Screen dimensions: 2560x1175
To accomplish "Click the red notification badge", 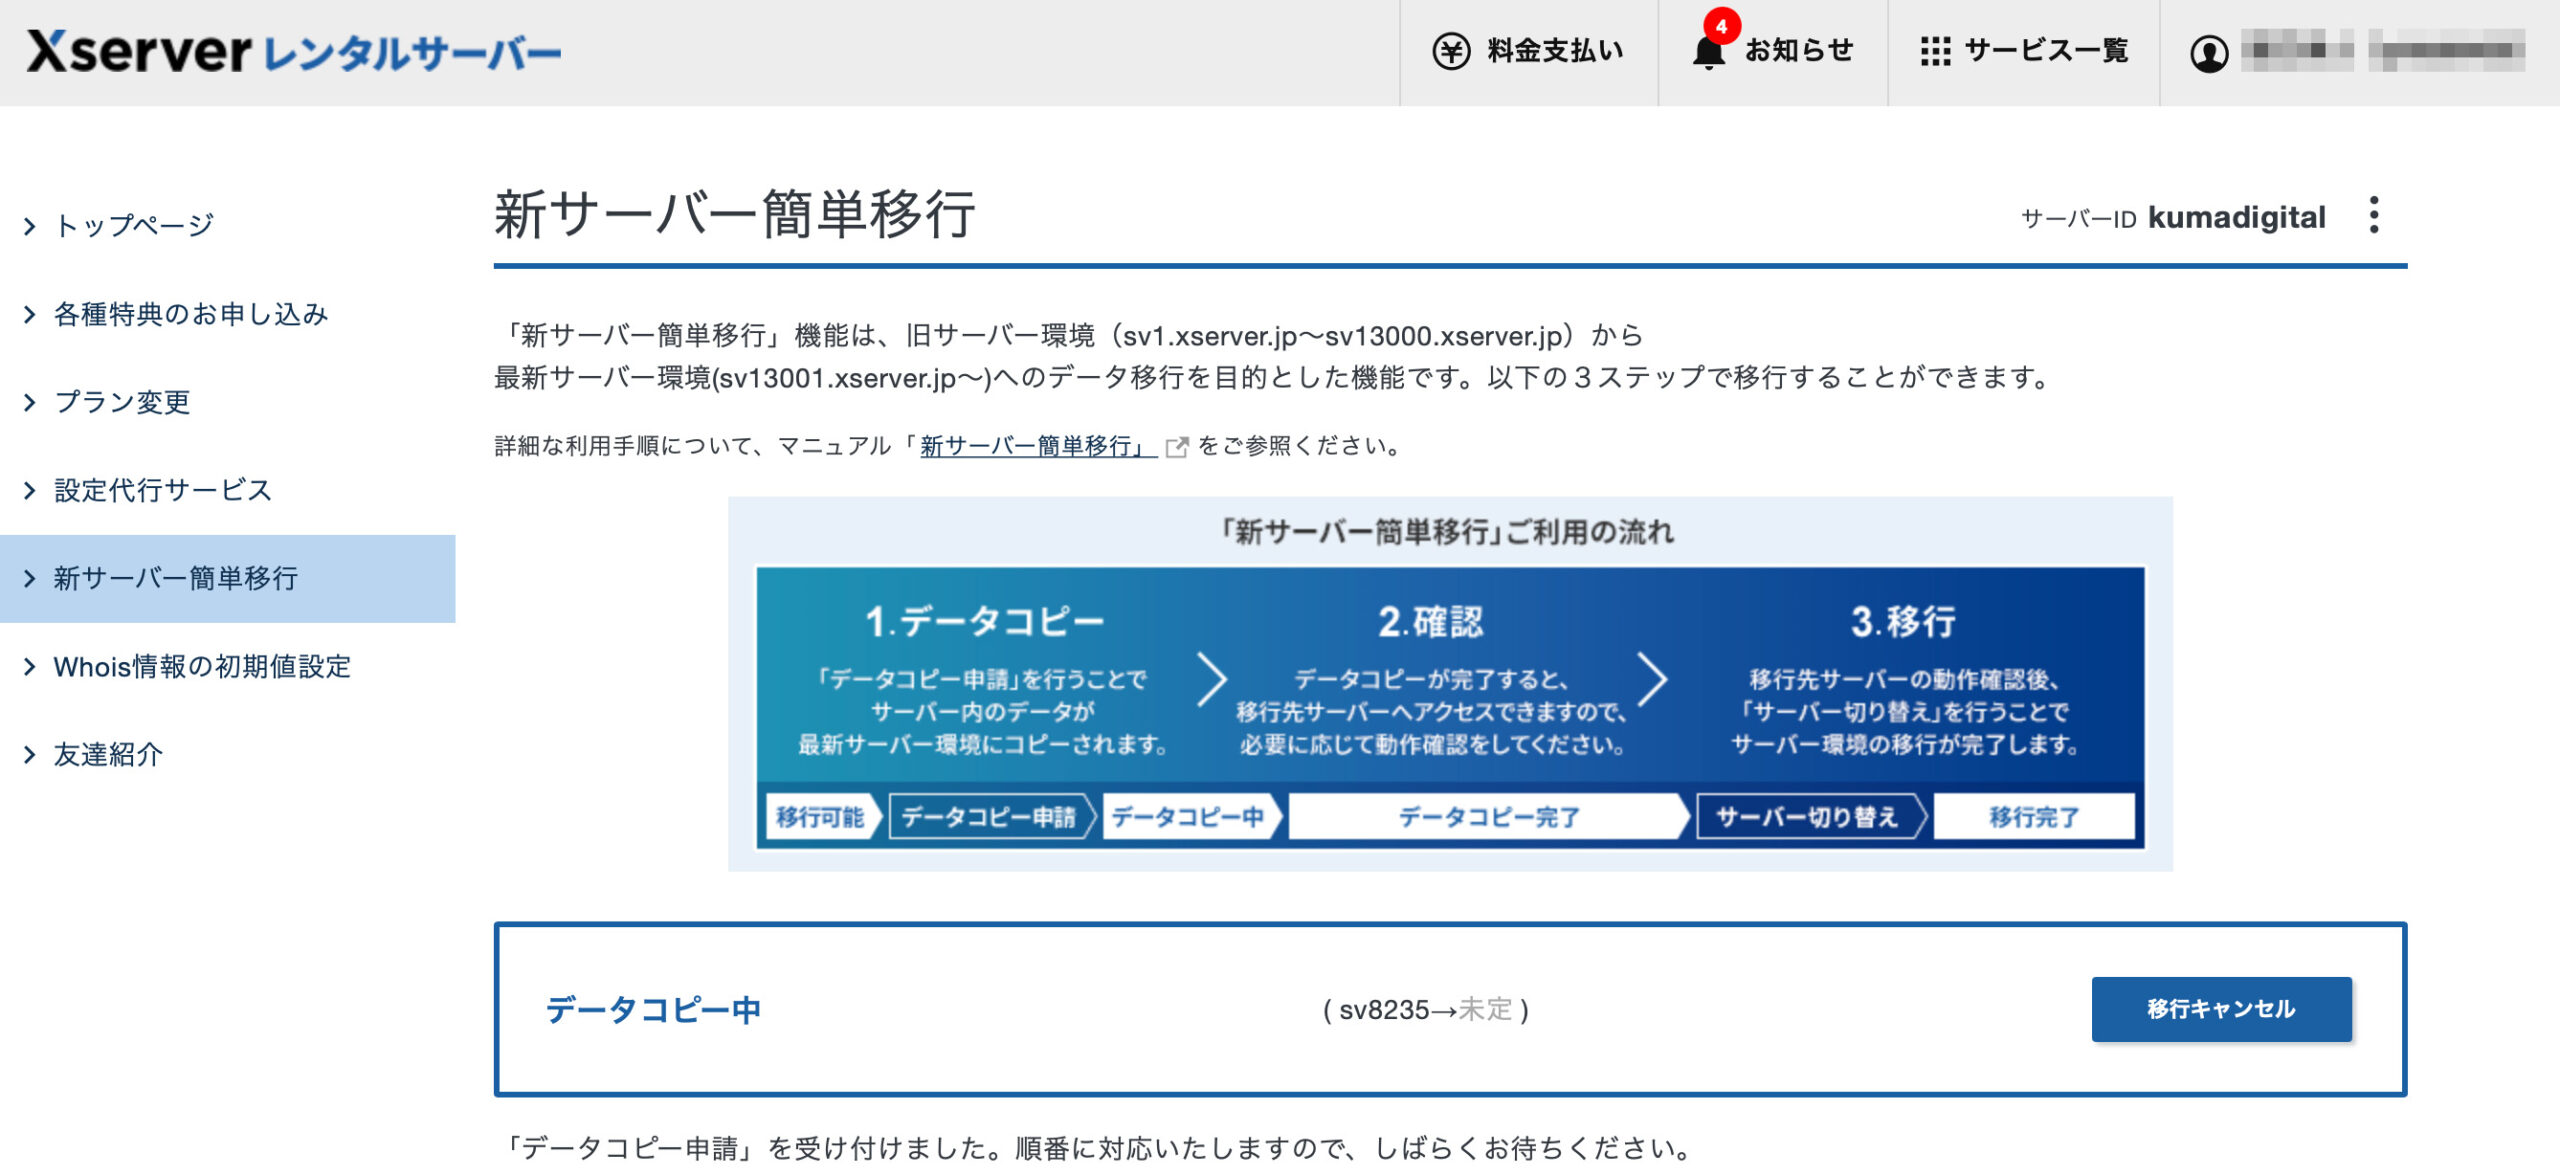I will pyautogui.click(x=1722, y=27).
